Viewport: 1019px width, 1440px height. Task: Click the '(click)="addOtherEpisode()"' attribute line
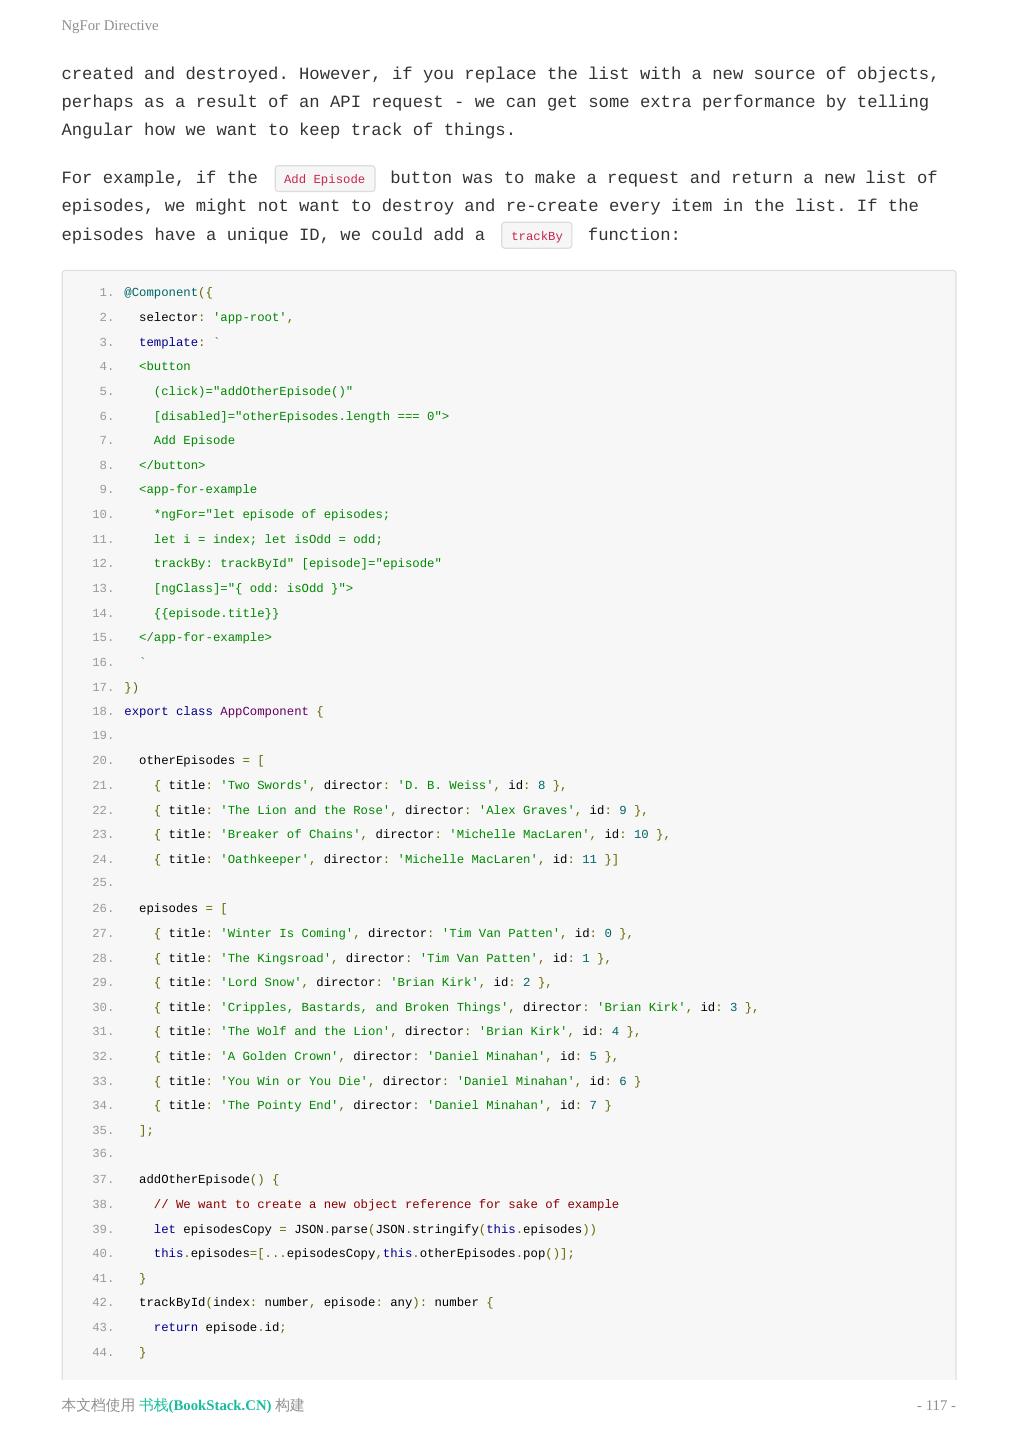coord(253,391)
